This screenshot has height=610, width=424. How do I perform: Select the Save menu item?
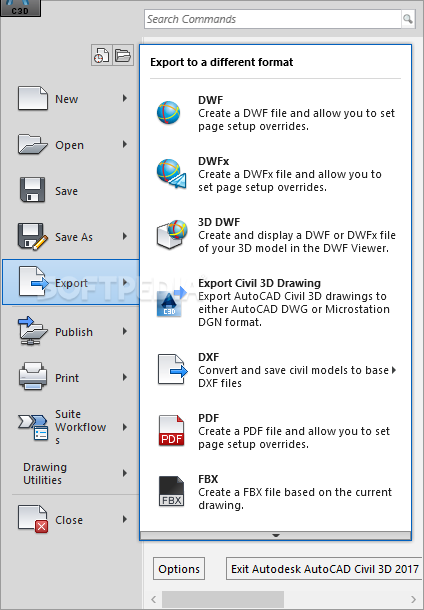[71, 191]
